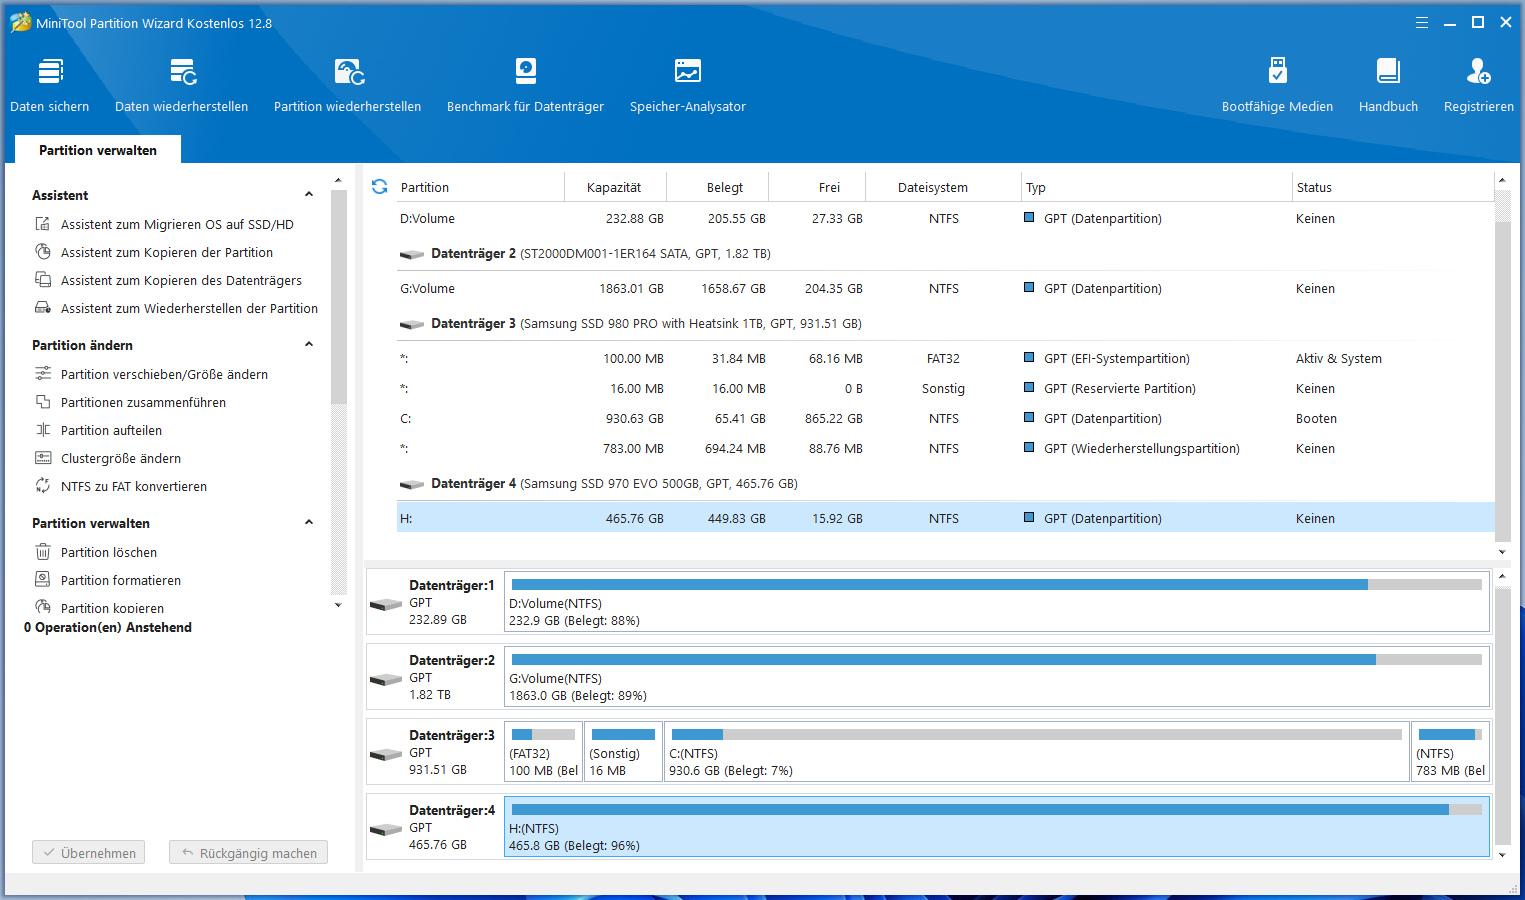This screenshot has width=1525, height=900.
Task: Click left panel scrollbar down arrow
Action: (338, 605)
